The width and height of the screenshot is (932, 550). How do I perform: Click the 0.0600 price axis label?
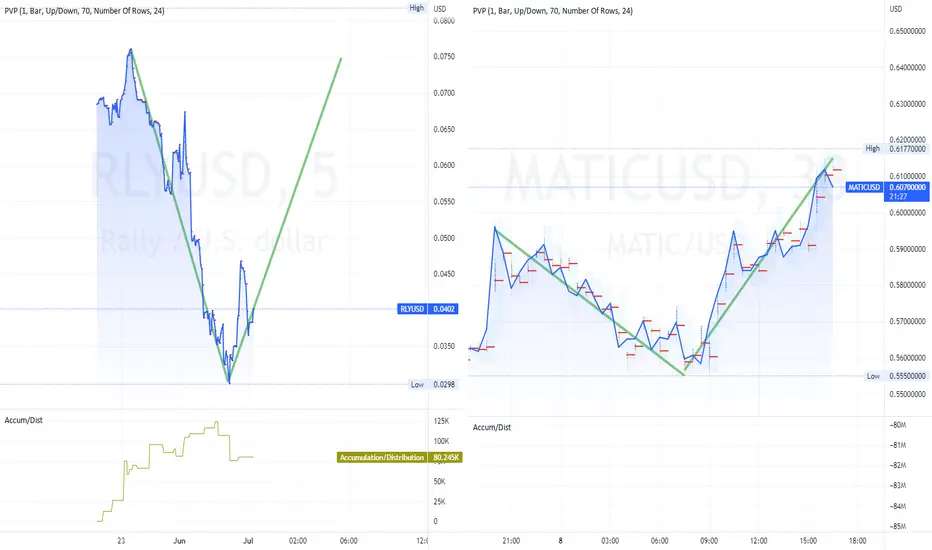[x=444, y=165]
